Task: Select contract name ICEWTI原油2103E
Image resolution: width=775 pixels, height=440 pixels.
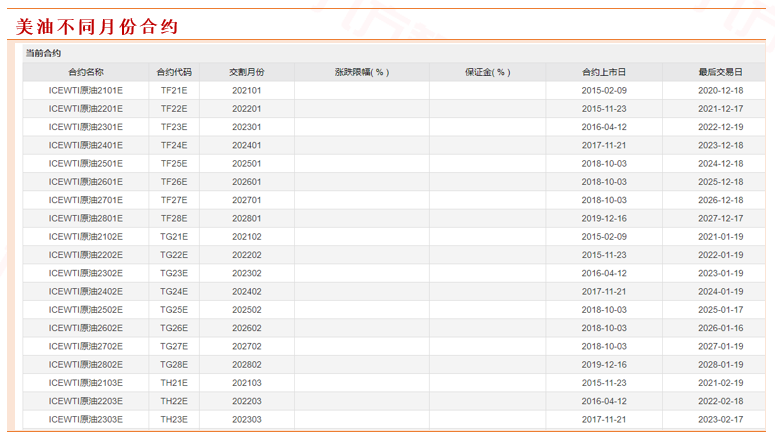Action: pyautogui.click(x=86, y=383)
